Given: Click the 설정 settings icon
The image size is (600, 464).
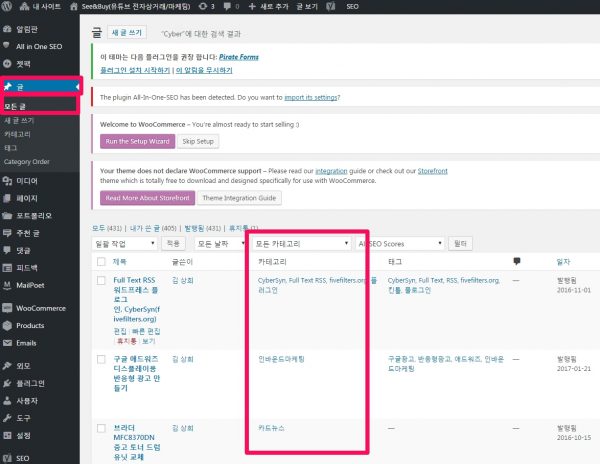Looking at the screenshot, I should (x=7, y=435).
